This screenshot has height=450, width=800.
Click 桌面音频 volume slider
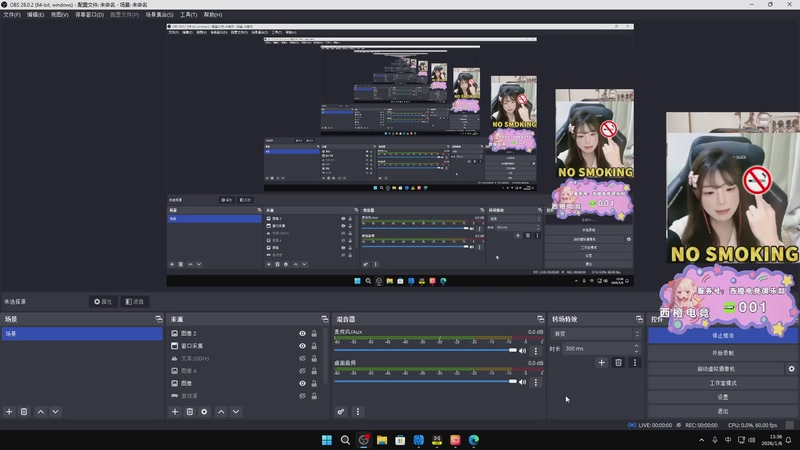(426, 382)
